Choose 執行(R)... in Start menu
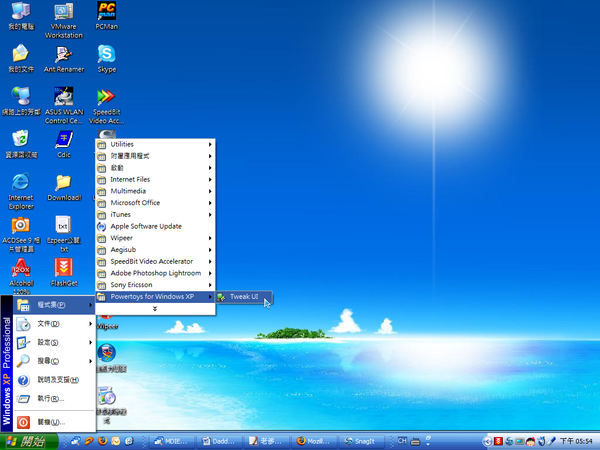The image size is (600, 450). point(54,399)
